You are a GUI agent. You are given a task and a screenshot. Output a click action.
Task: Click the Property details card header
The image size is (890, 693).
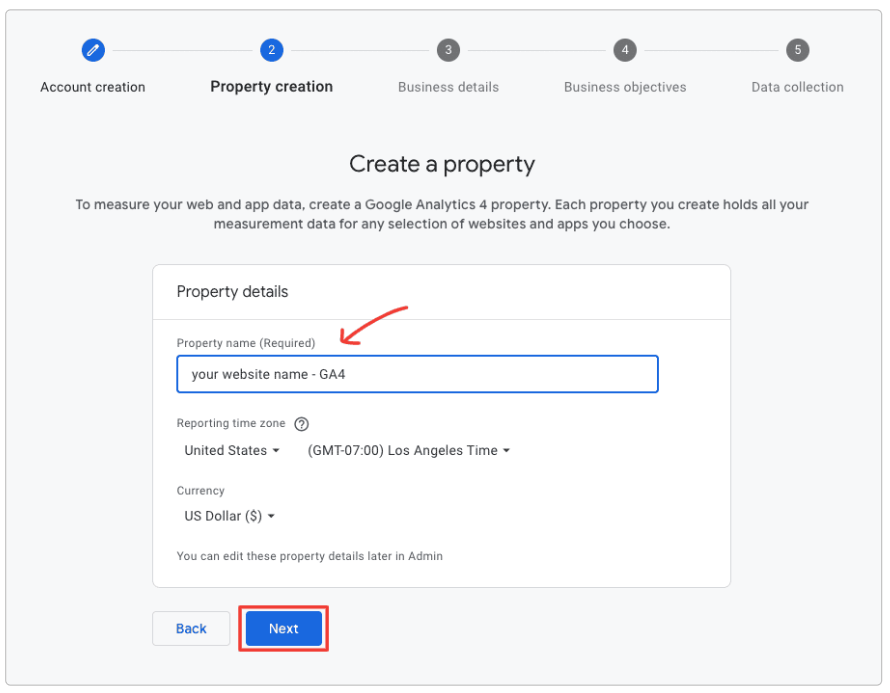[x=232, y=291]
